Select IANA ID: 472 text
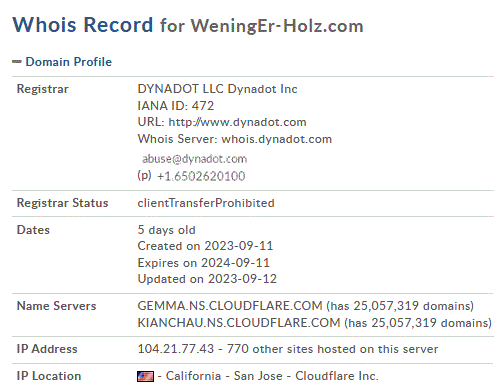 coord(176,106)
